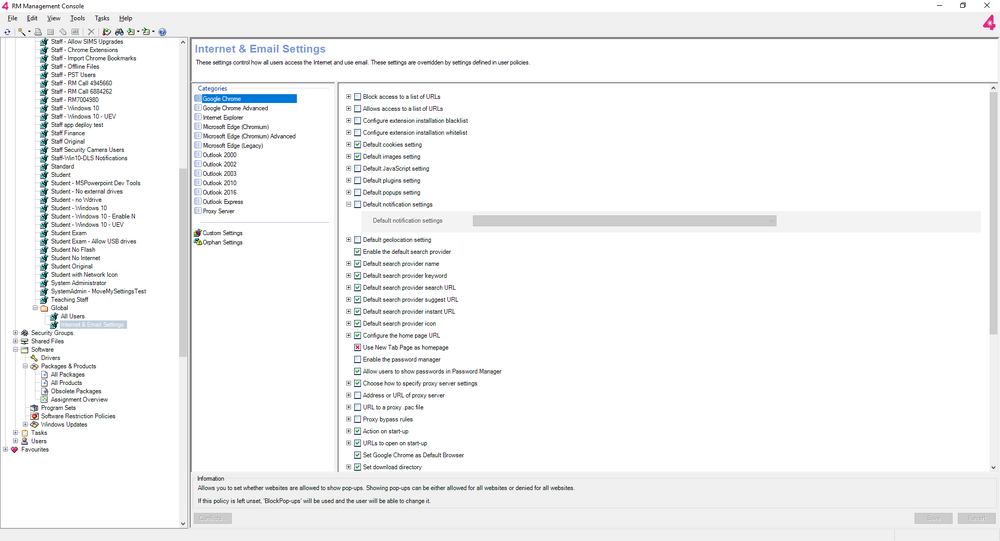
Task: Toggle Set Google Chrome as Default Browser
Action: [357, 456]
